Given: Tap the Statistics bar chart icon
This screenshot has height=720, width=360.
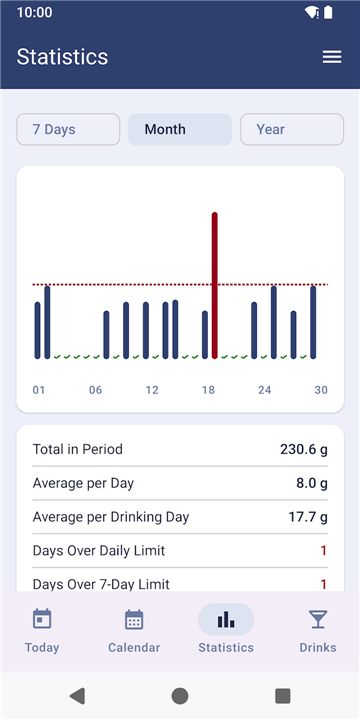Looking at the screenshot, I should pyautogui.click(x=226, y=619).
